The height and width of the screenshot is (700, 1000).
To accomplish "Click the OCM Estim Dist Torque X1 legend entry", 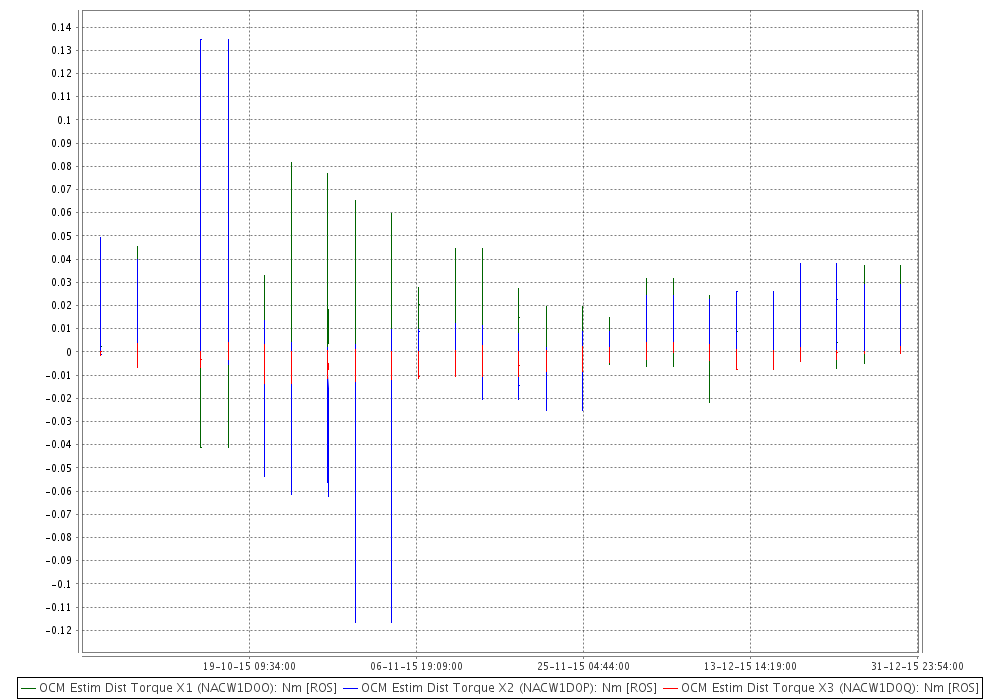I will pos(179,688).
